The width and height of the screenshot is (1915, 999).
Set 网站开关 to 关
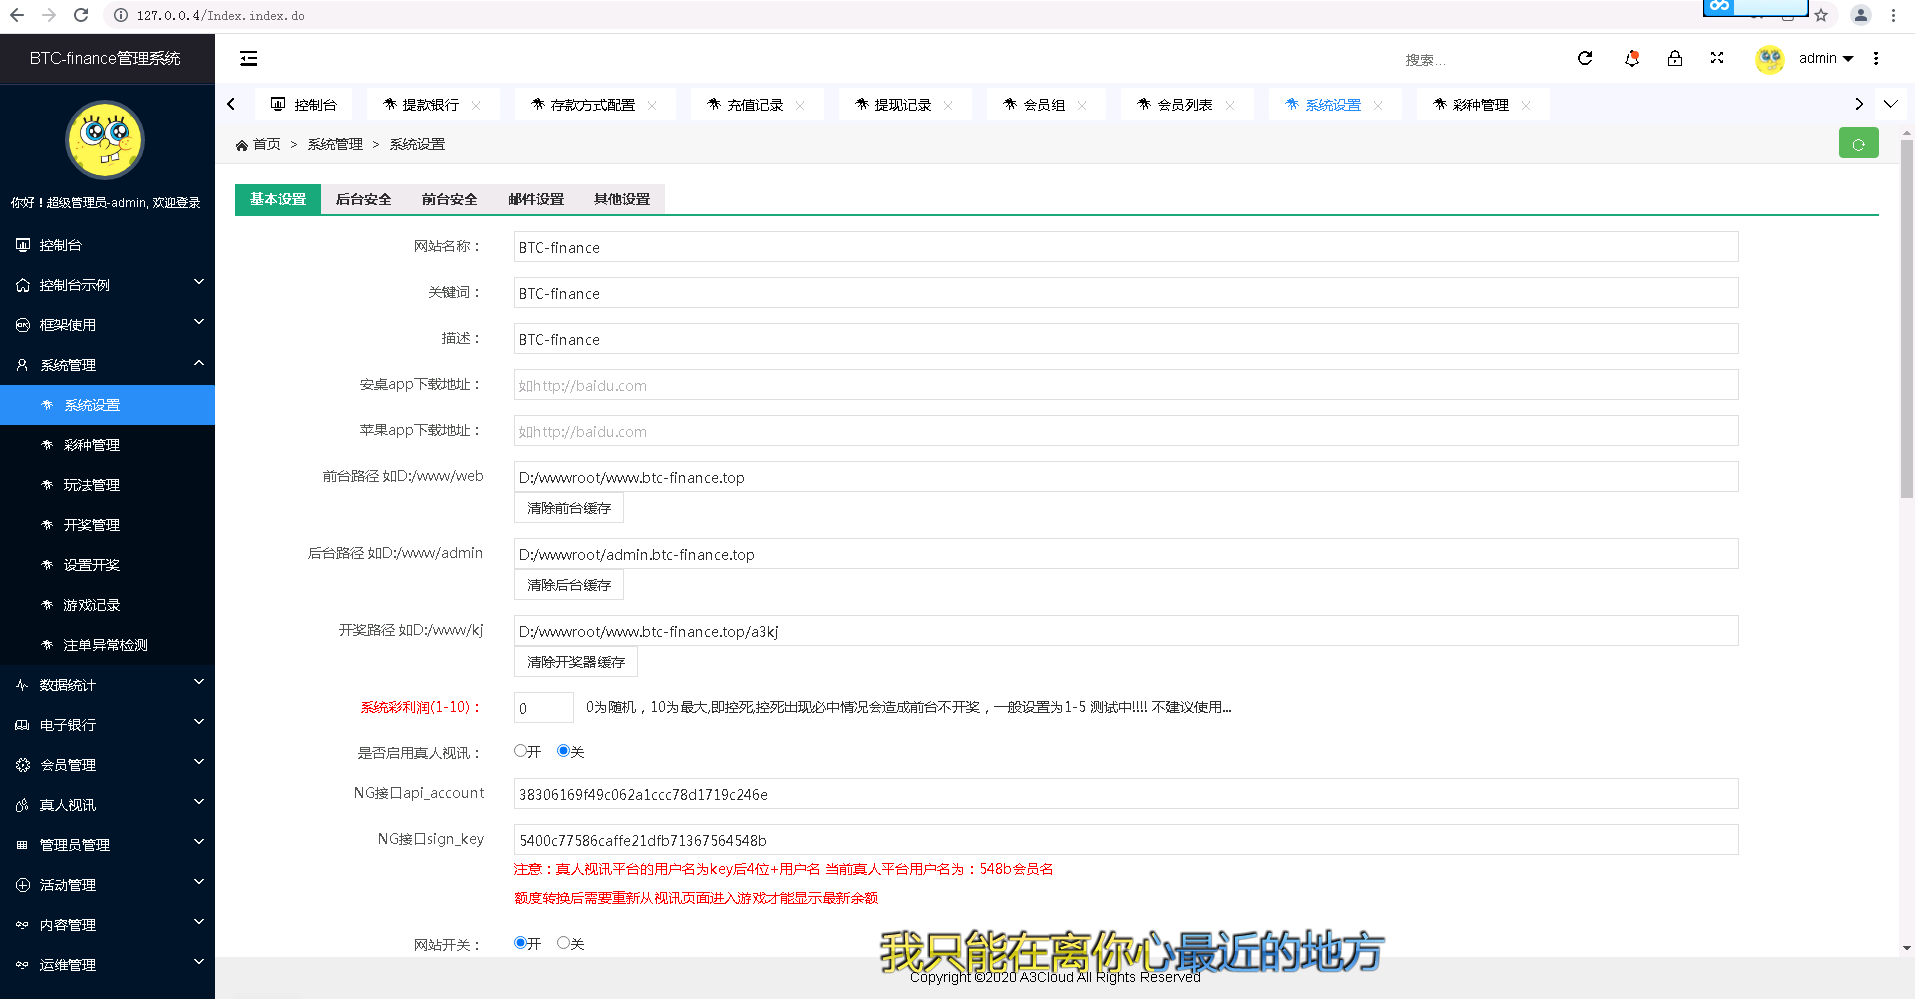click(x=564, y=943)
